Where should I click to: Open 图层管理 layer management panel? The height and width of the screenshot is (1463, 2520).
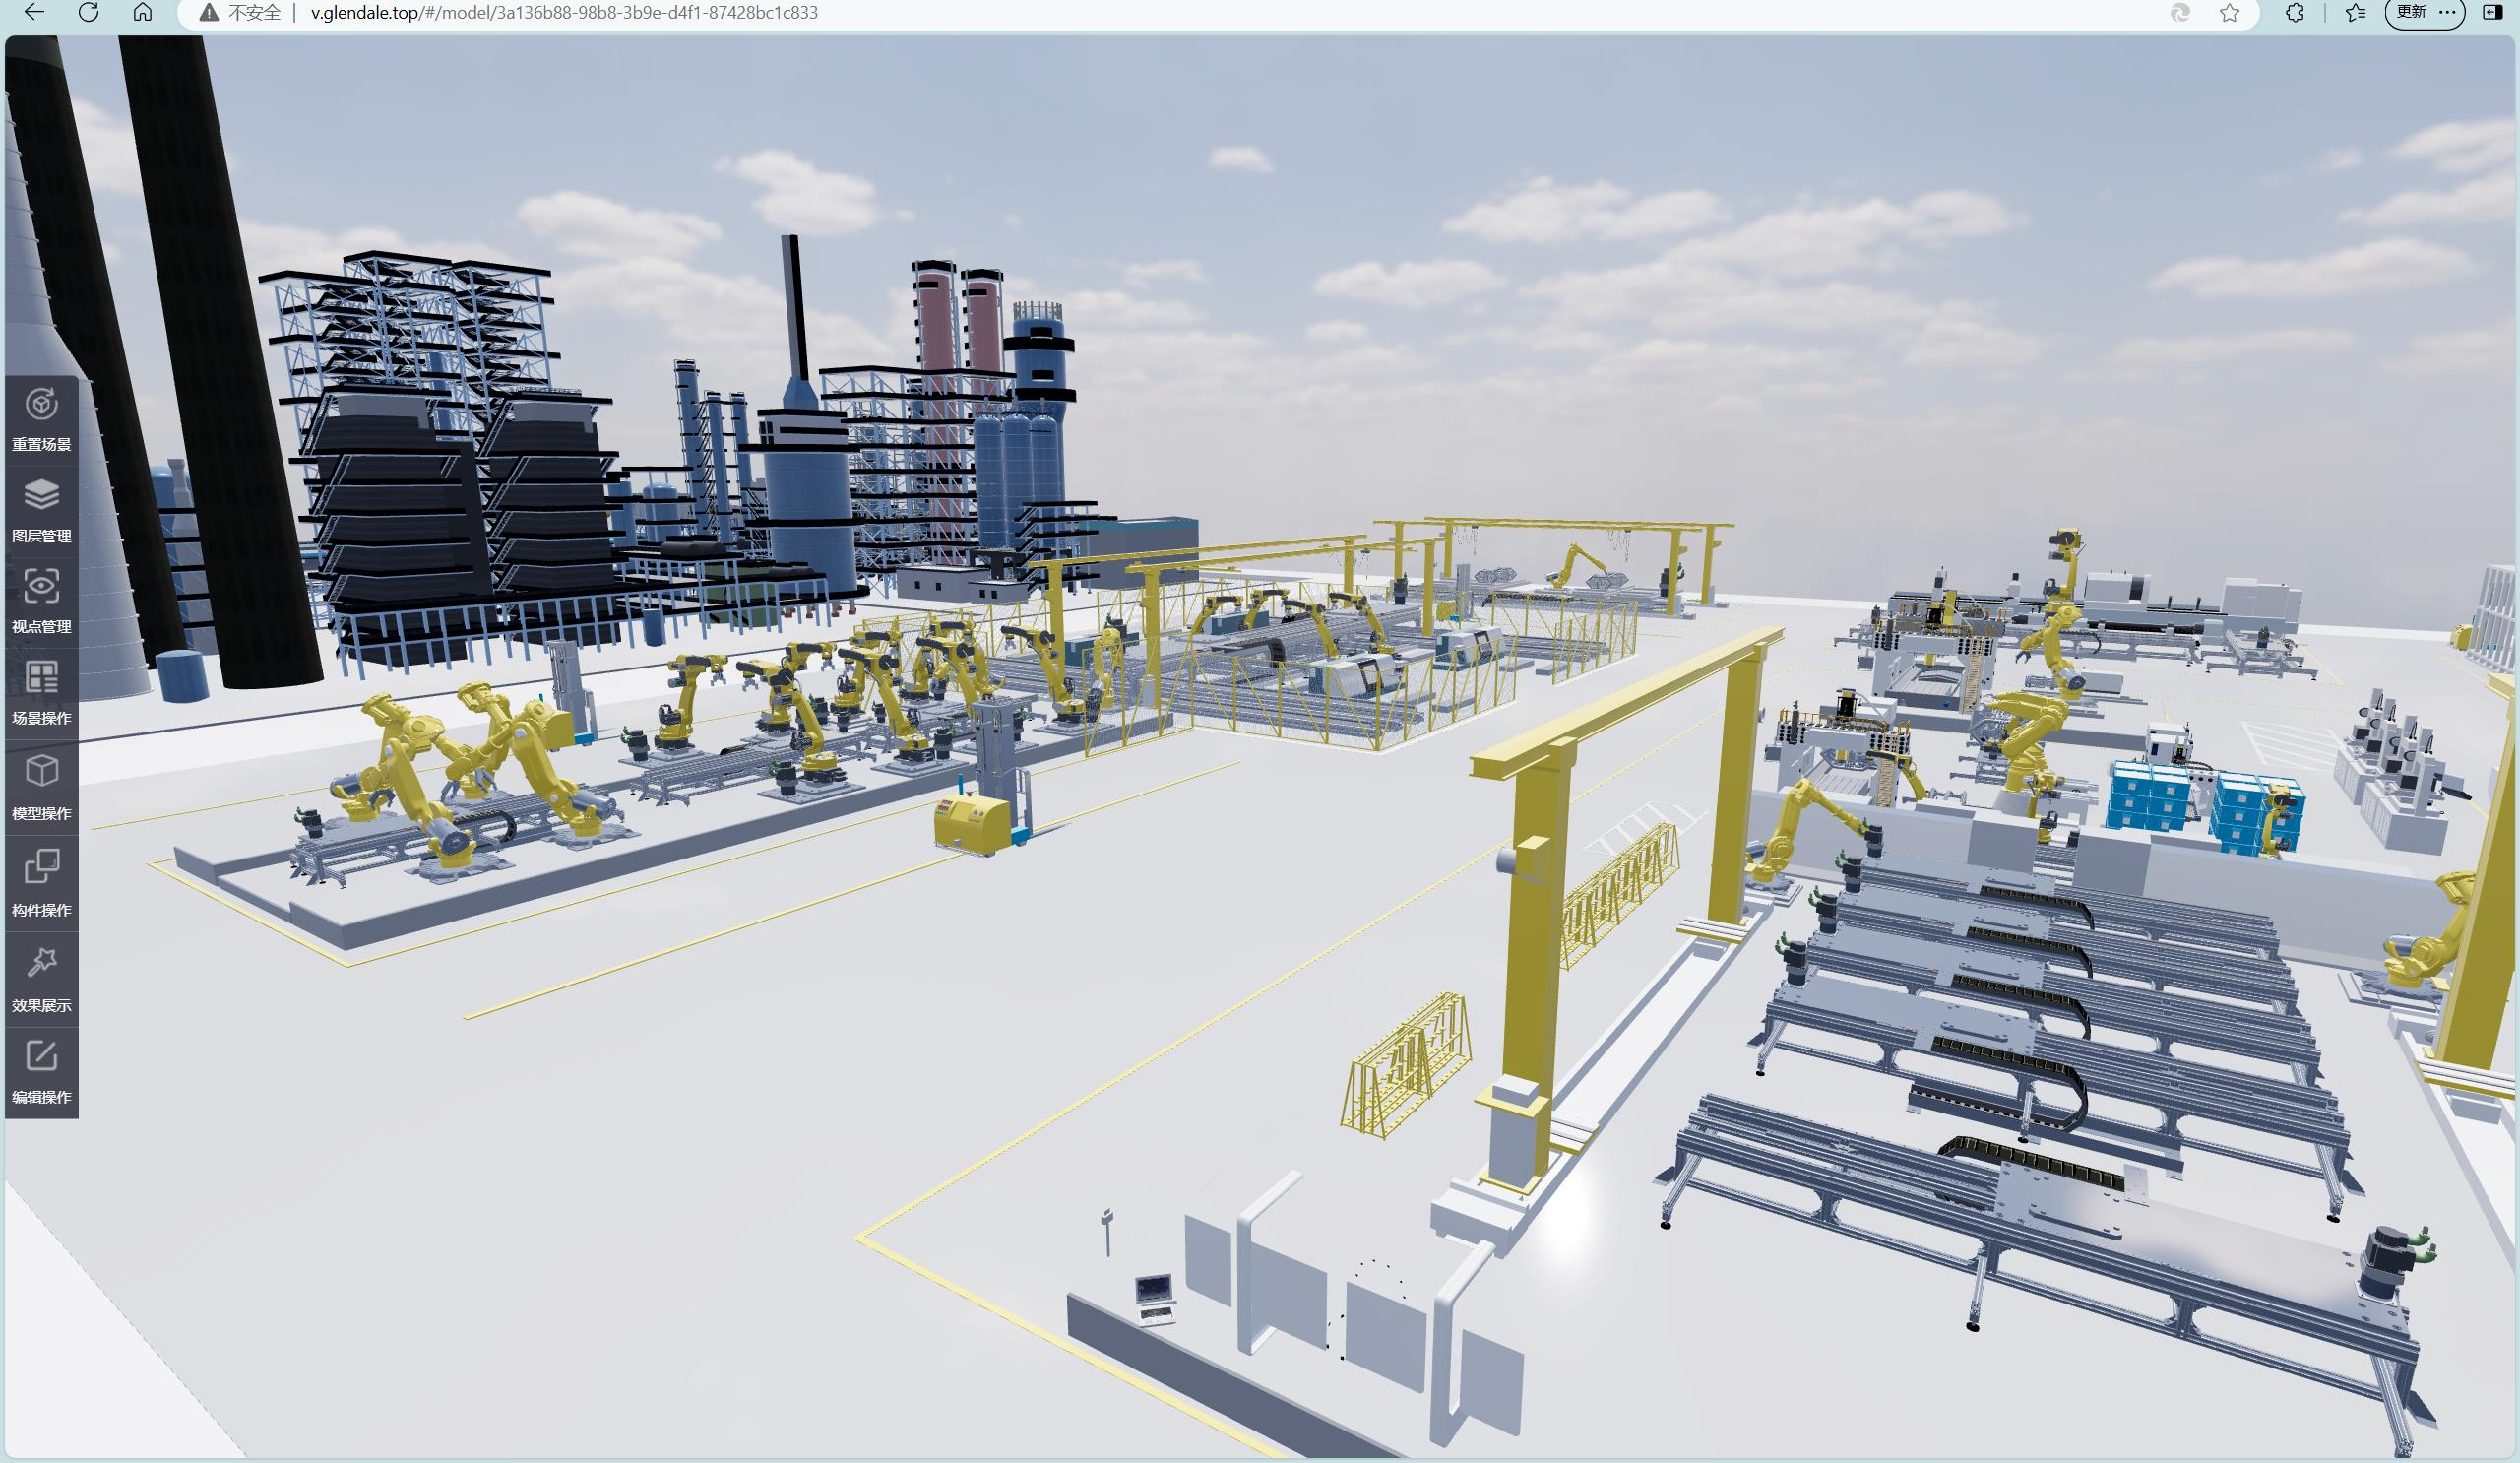[x=41, y=495]
